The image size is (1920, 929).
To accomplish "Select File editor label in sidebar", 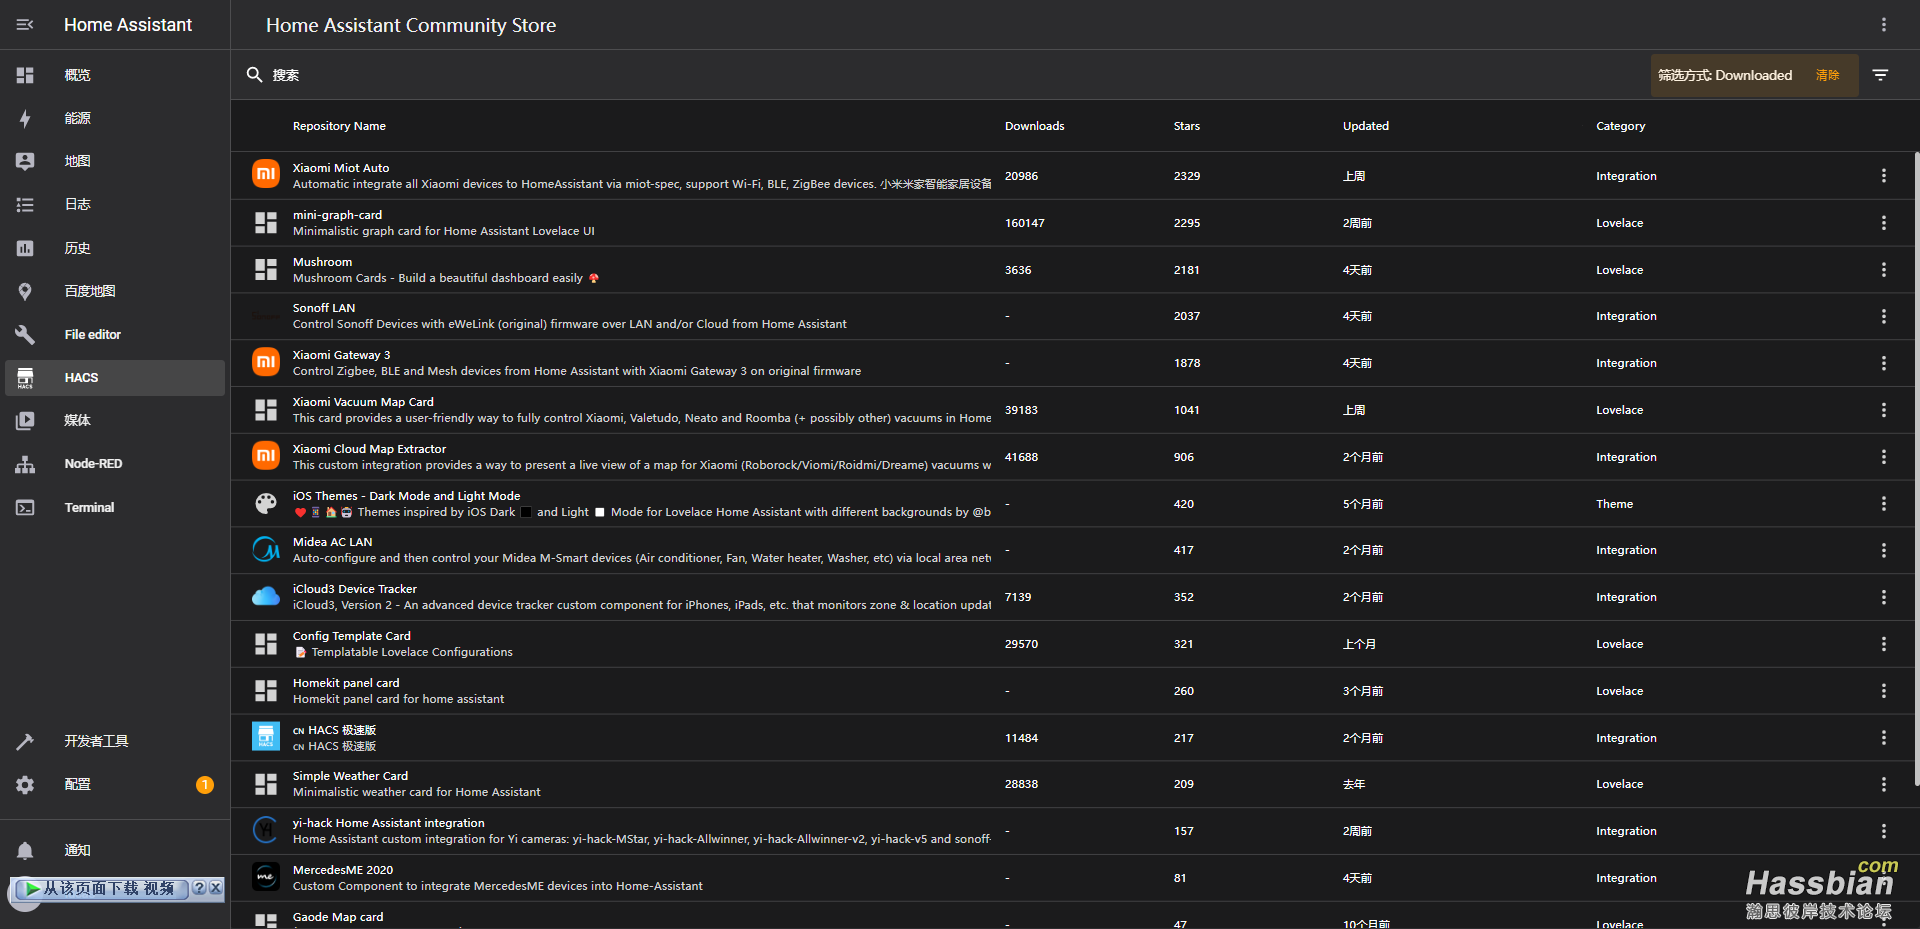I will coord(93,335).
